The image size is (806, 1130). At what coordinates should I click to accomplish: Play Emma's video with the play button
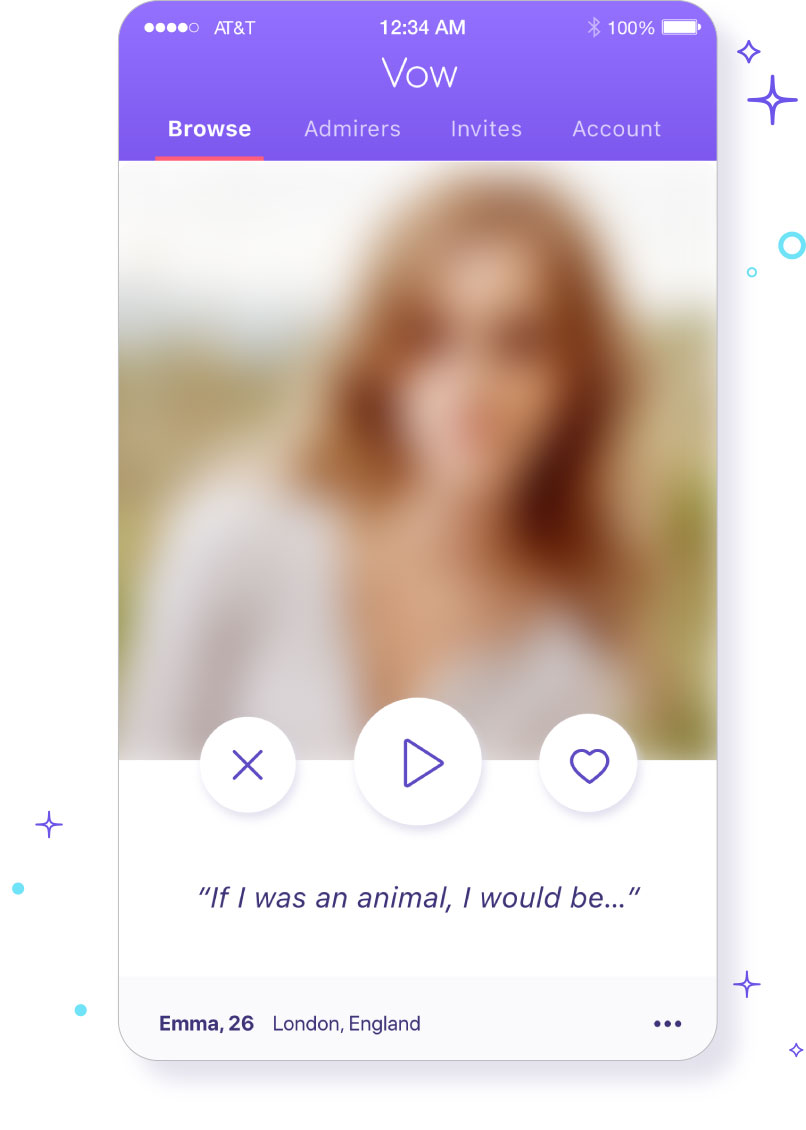pyautogui.click(x=418, y=762)
